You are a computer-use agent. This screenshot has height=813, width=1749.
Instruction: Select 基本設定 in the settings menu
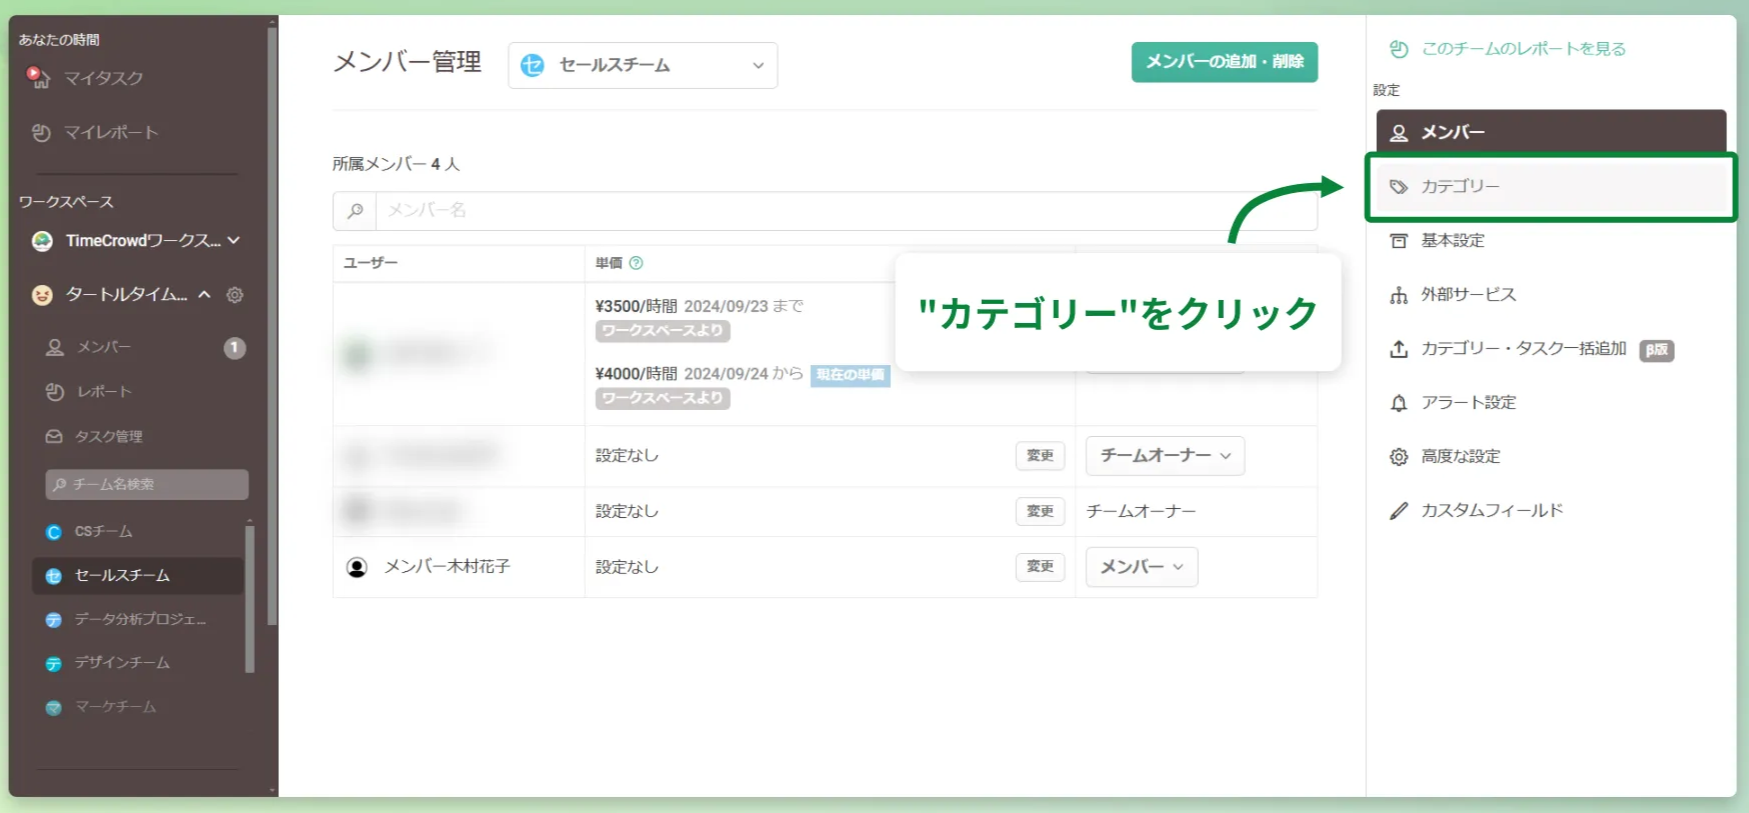coord(1452,241)
